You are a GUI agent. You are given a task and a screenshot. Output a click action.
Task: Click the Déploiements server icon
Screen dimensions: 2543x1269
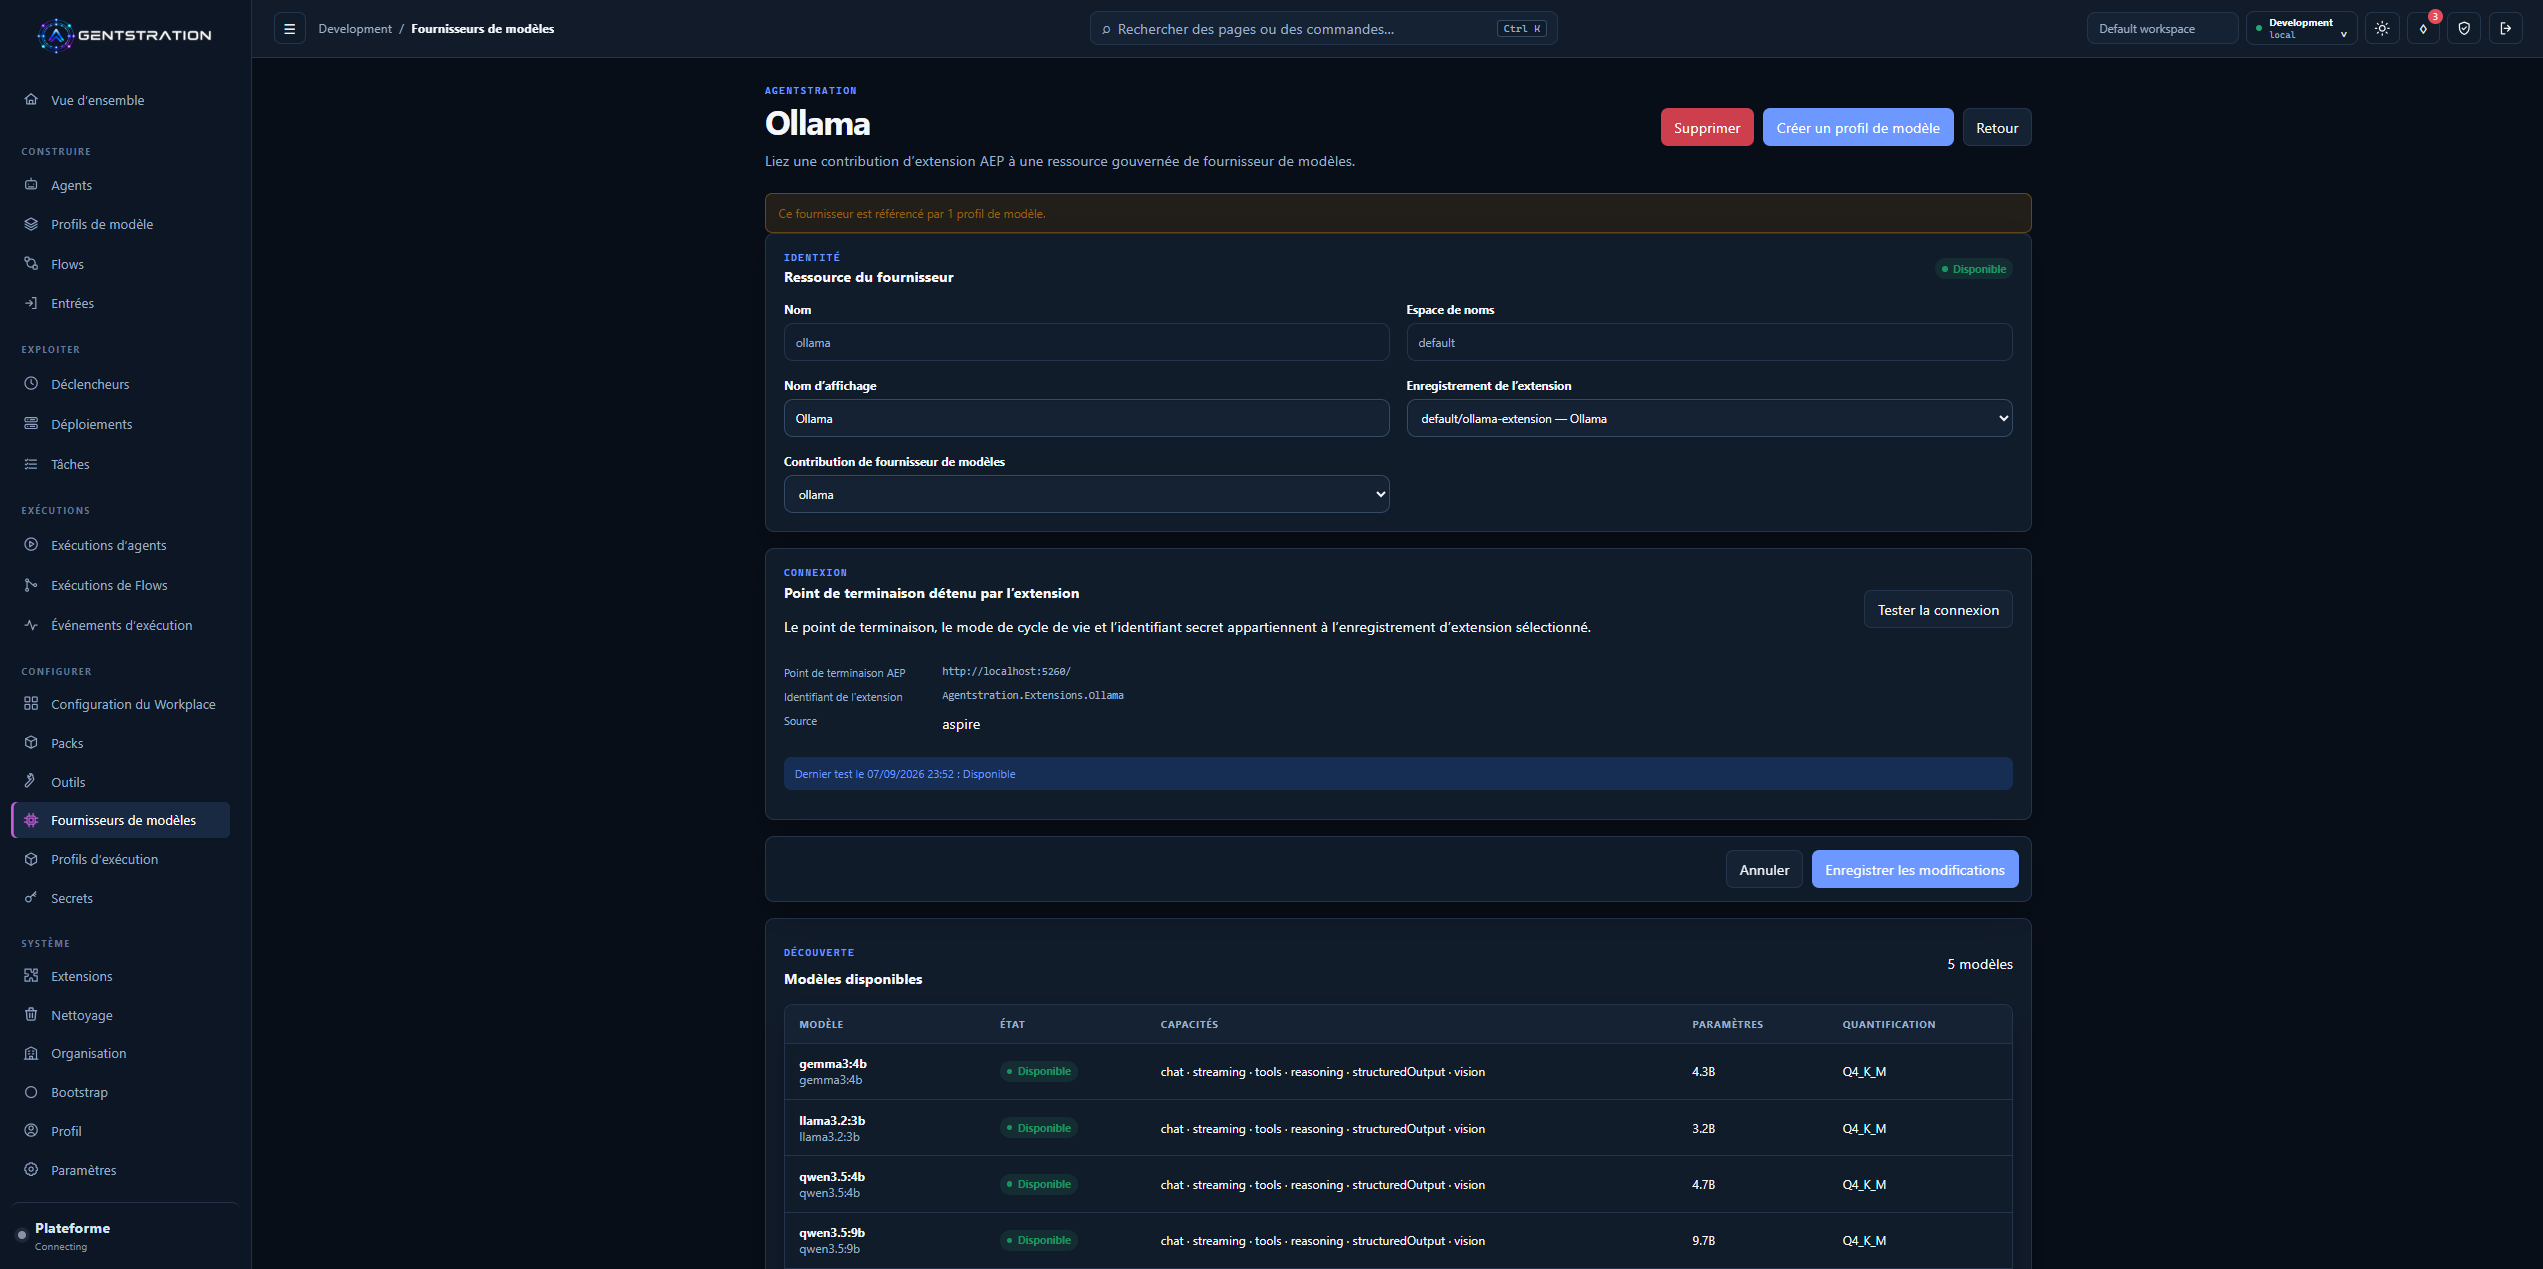click(31, 424)
